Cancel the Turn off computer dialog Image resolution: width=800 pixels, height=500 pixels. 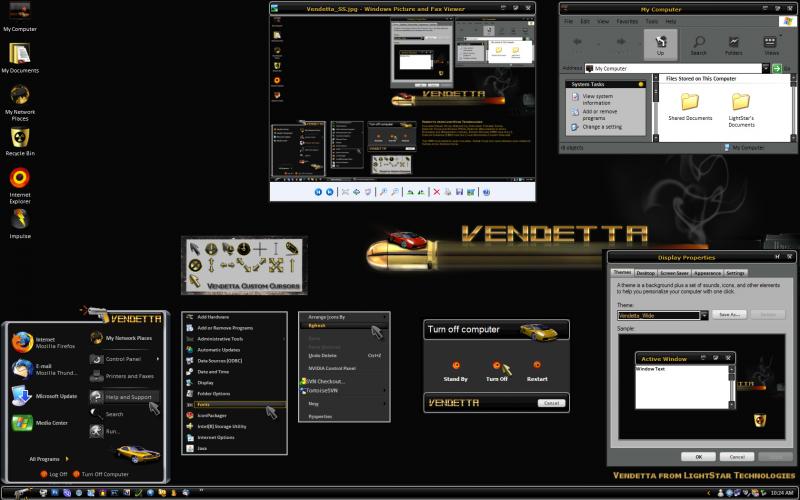click(x=552, y=403)
